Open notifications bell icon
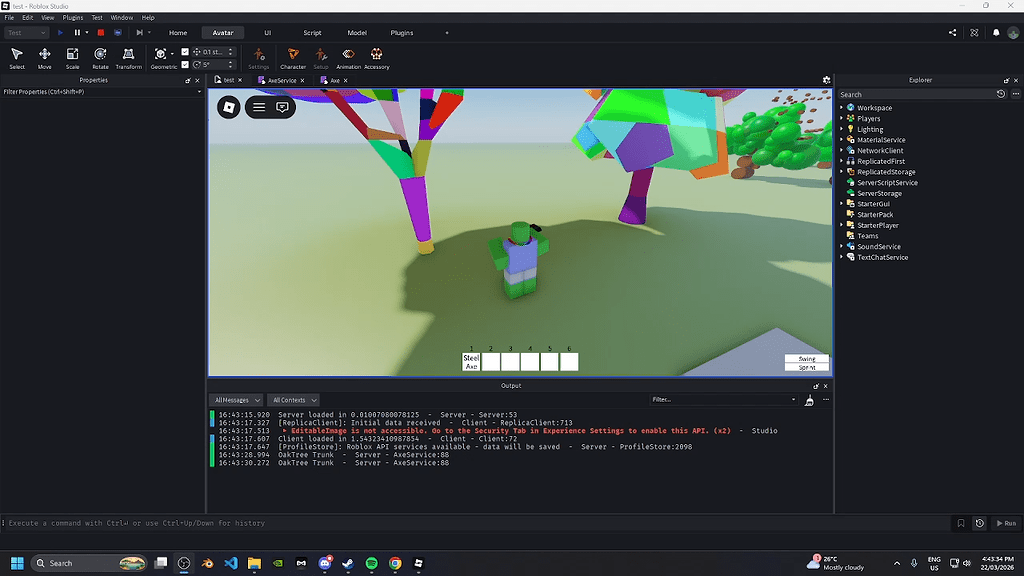The height and width of the screenshot is (576, 1024). coord(996,33)
